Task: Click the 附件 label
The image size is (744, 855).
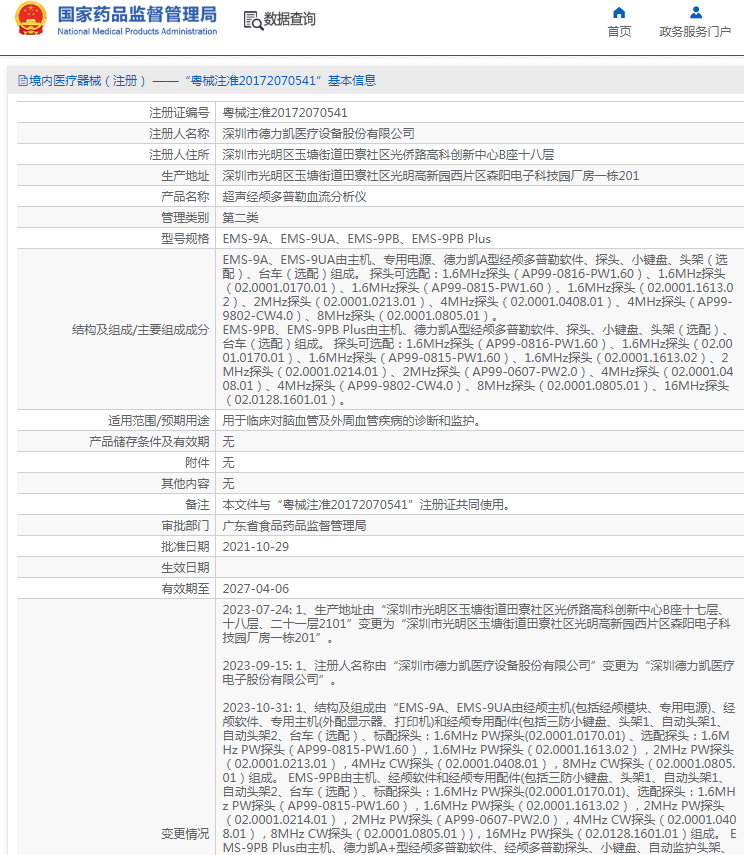Action: pos(197,463)
